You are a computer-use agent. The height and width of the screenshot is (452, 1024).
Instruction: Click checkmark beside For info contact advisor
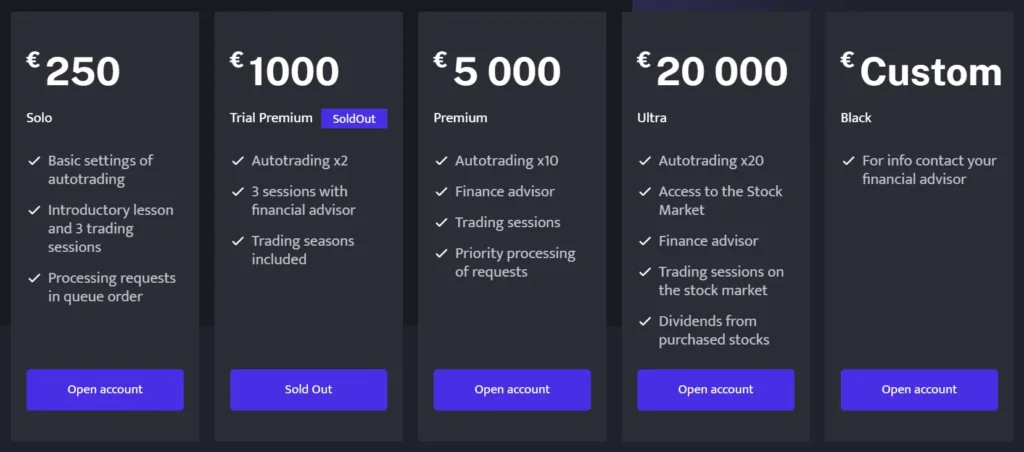[848, 161]
